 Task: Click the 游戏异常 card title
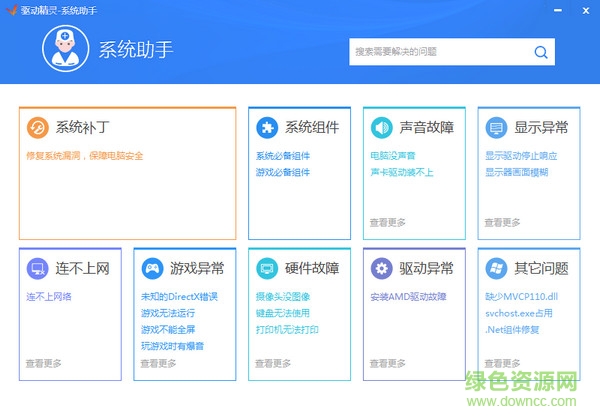[x=197, y=268]
